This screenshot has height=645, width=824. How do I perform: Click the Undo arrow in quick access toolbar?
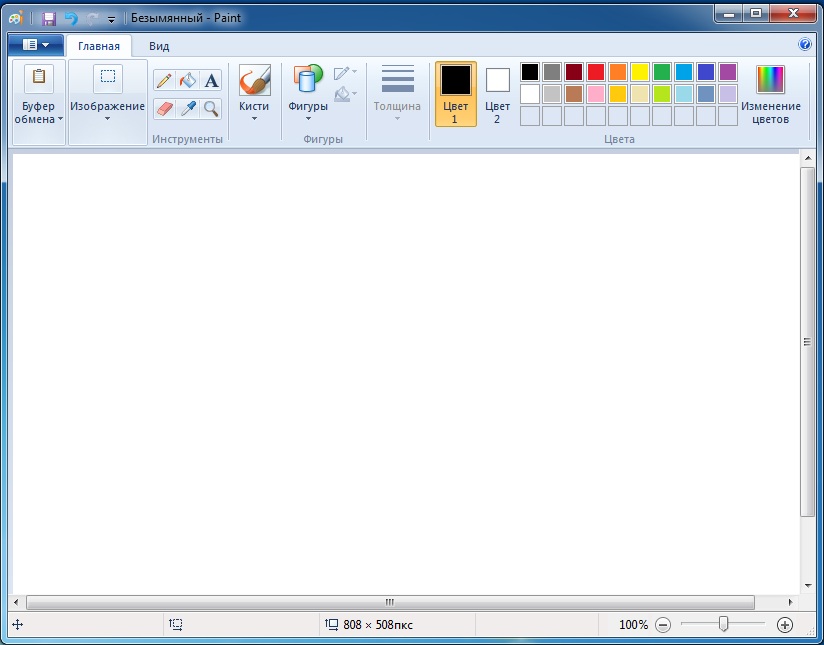71,19
